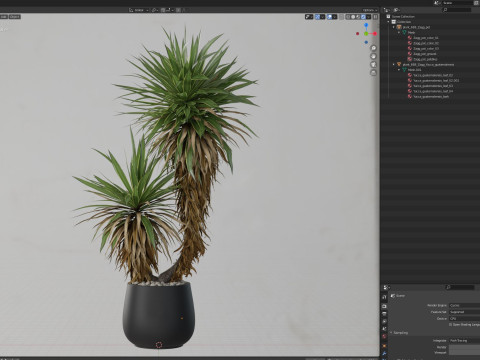Screen dimensions: 480x360
Task: Toggle X-ray mode
Action: point(341,17)
